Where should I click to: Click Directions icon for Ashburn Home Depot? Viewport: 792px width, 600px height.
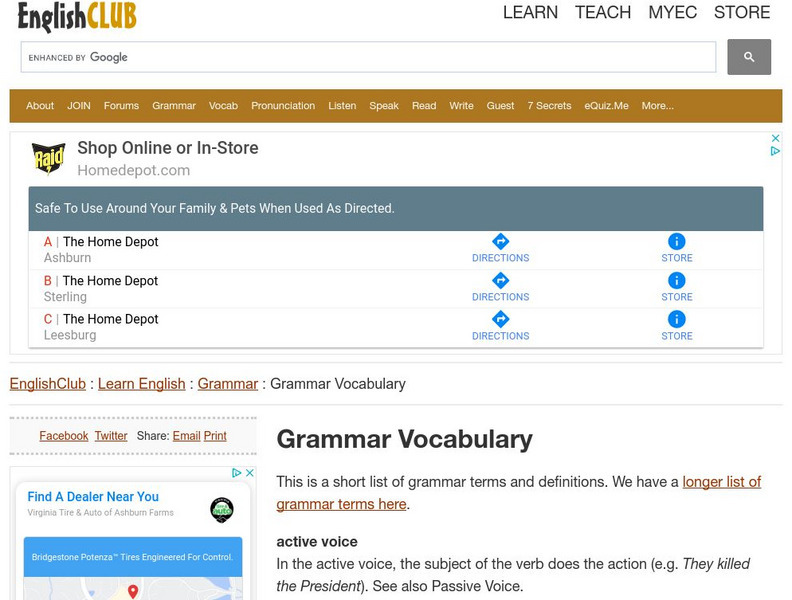[x=500, y=241]
